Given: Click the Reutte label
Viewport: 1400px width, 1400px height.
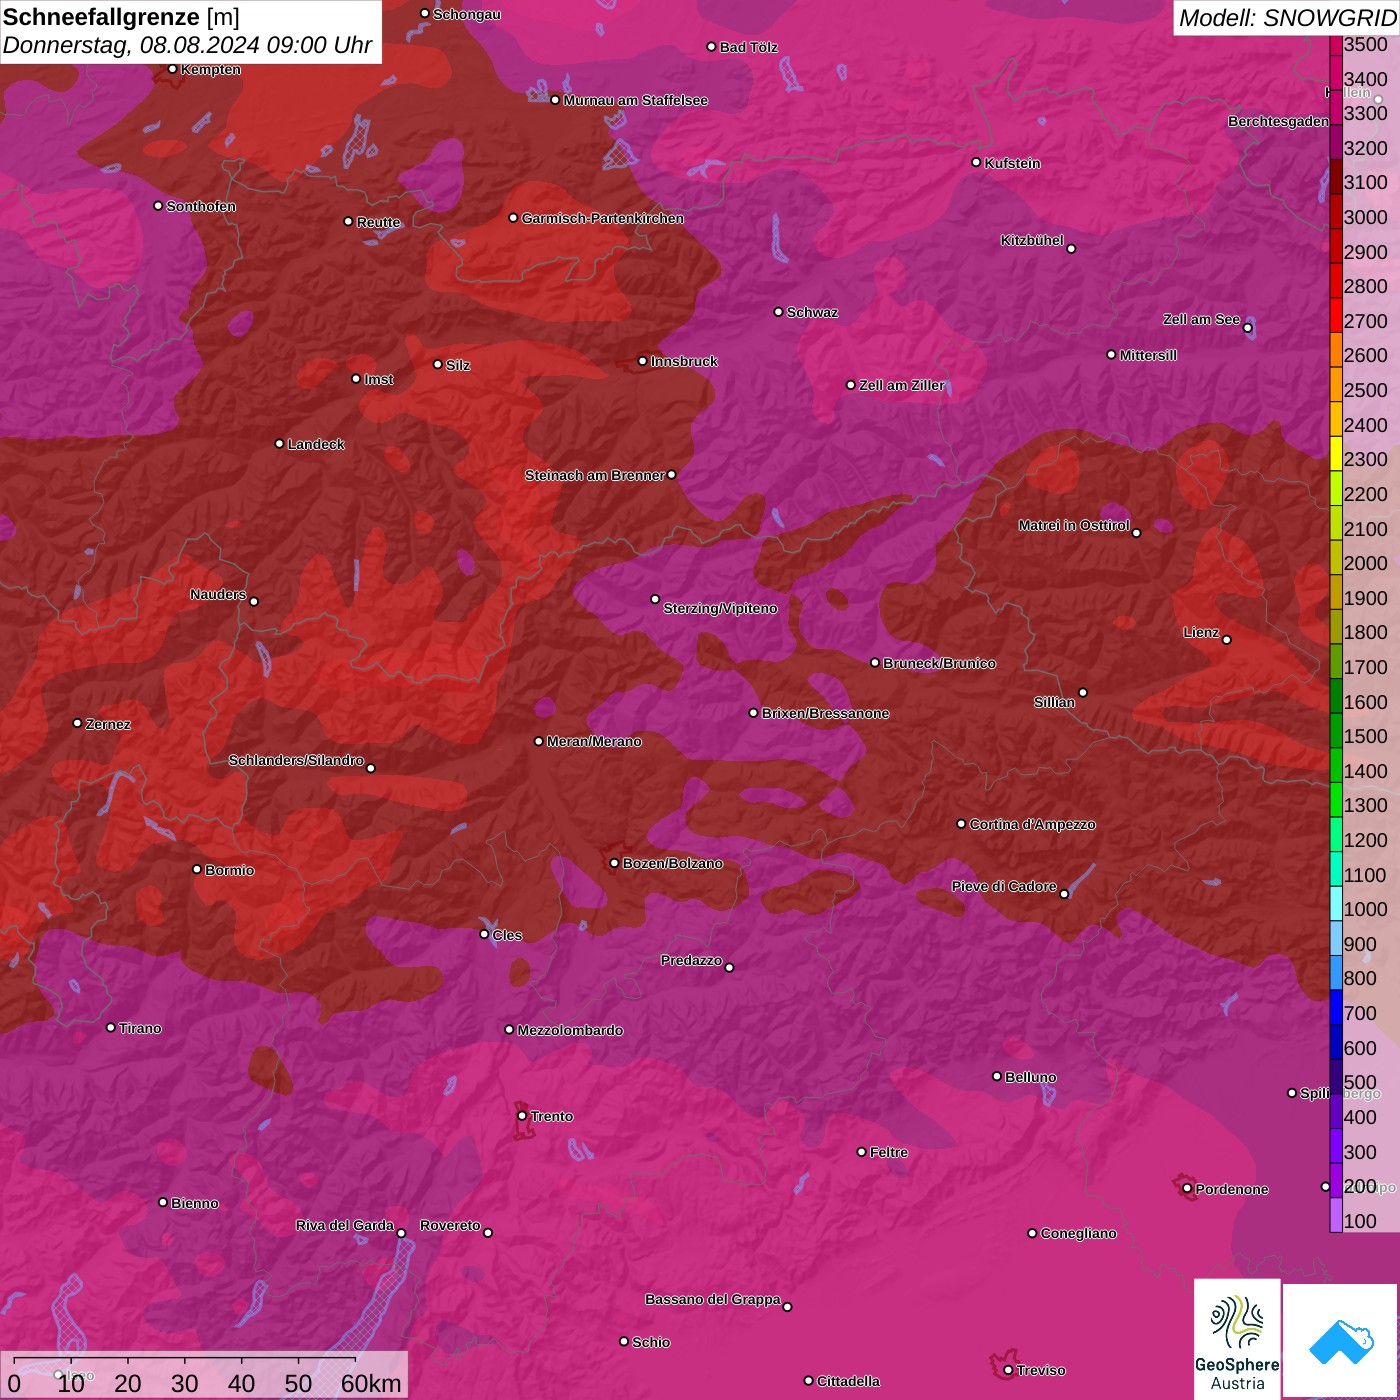Looking at the screenshot, I should point(378,222).
